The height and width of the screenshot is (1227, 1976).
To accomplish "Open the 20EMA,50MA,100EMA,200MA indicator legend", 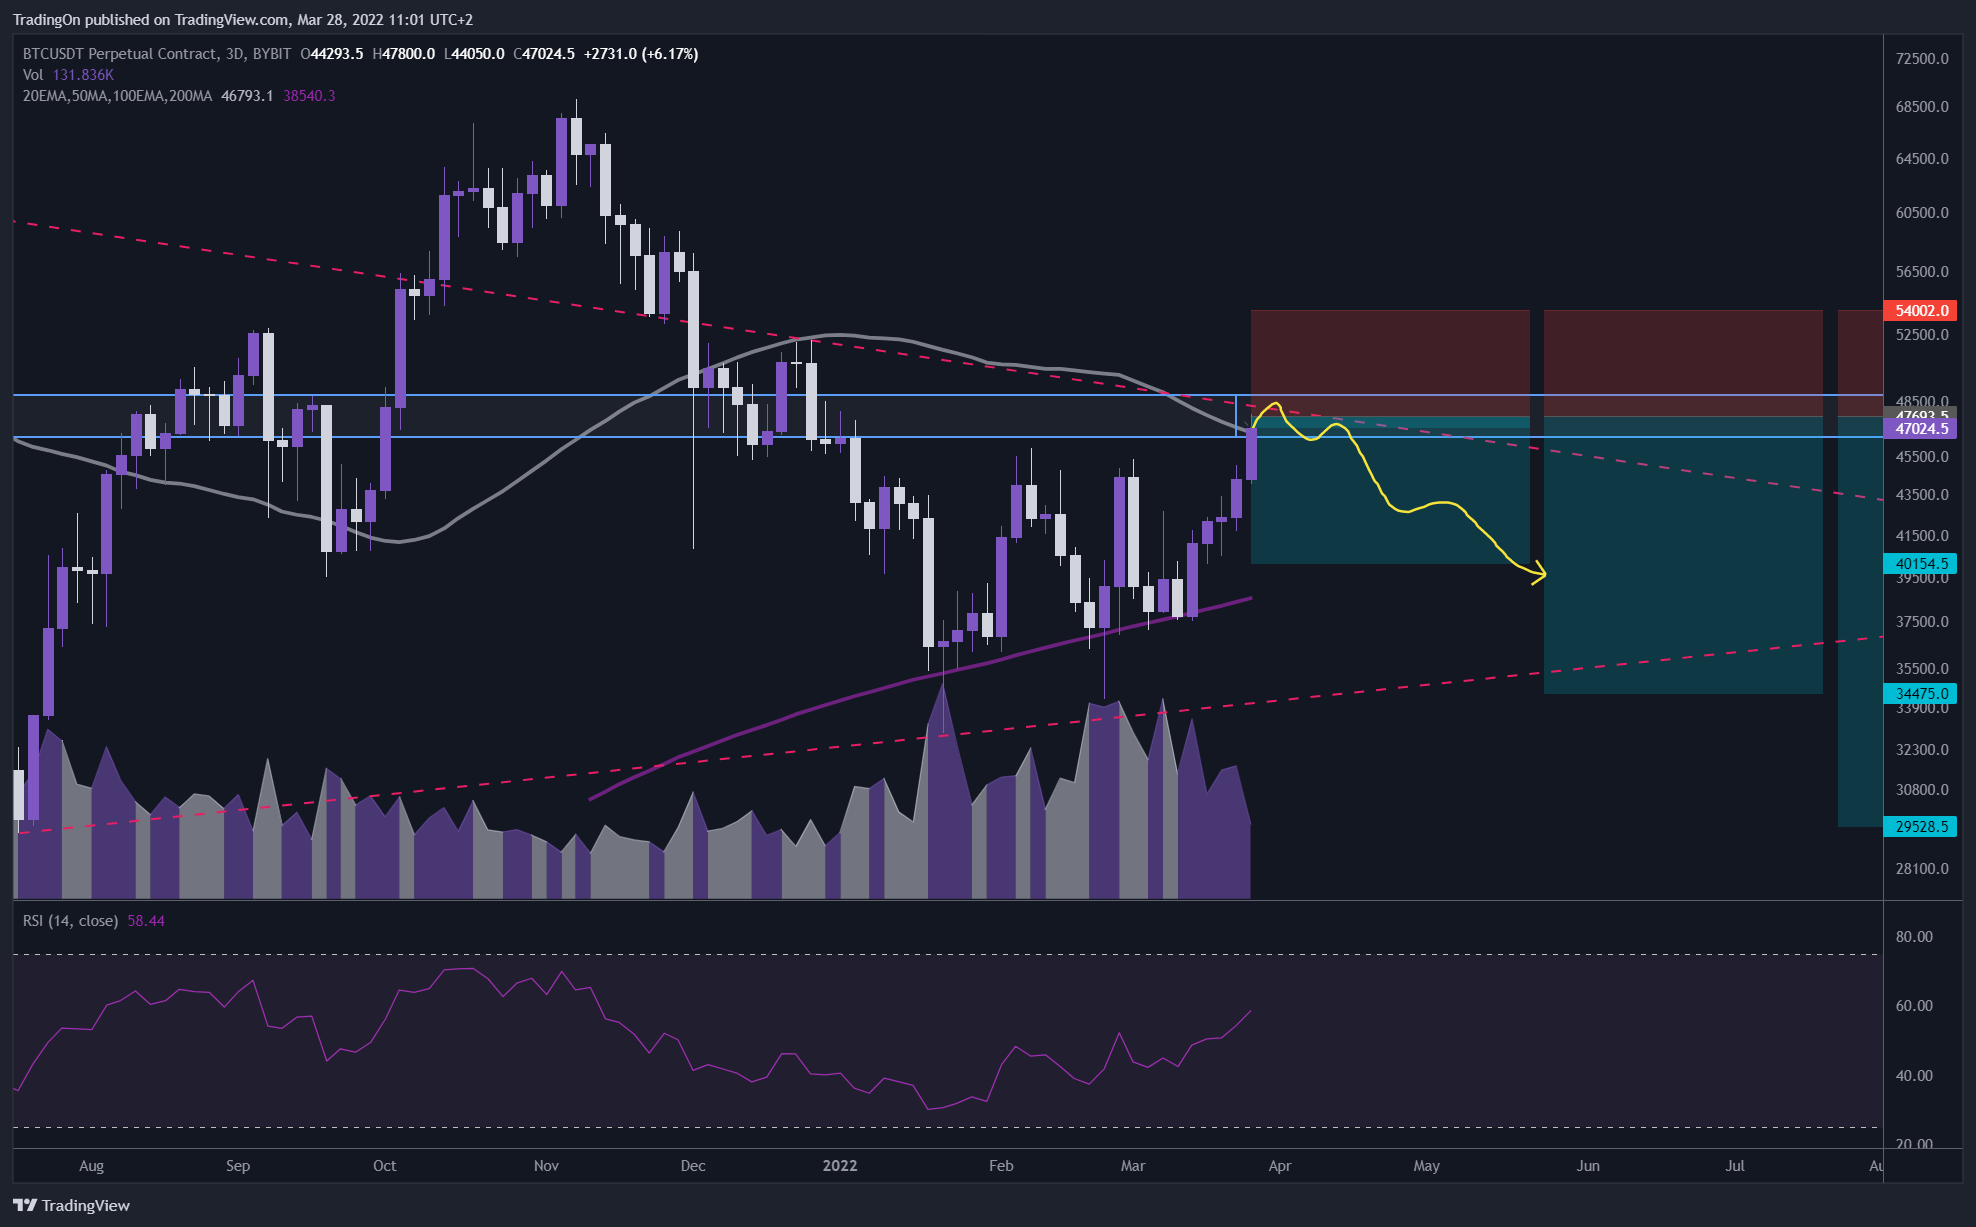I will pos(117,96).
